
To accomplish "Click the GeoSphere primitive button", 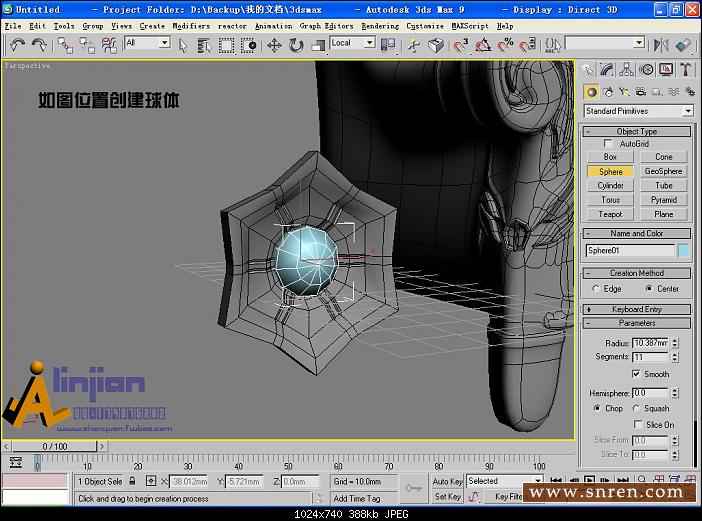I will tap(663, 171).
